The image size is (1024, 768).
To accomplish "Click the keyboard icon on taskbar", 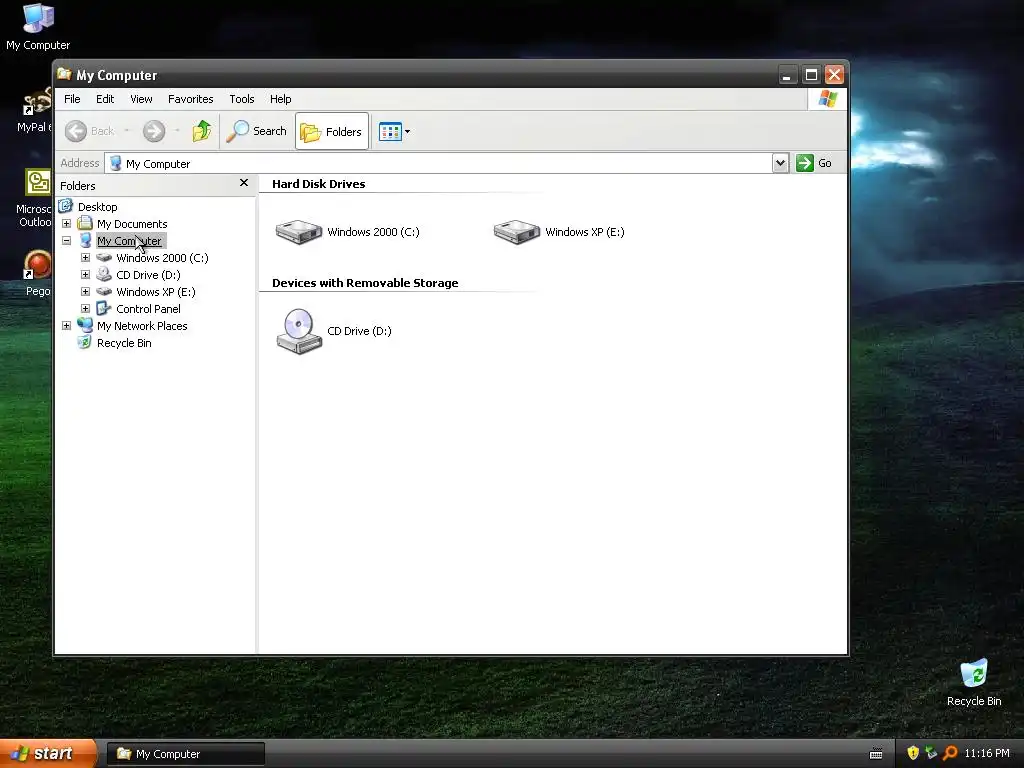I will (x=876, y=754).
